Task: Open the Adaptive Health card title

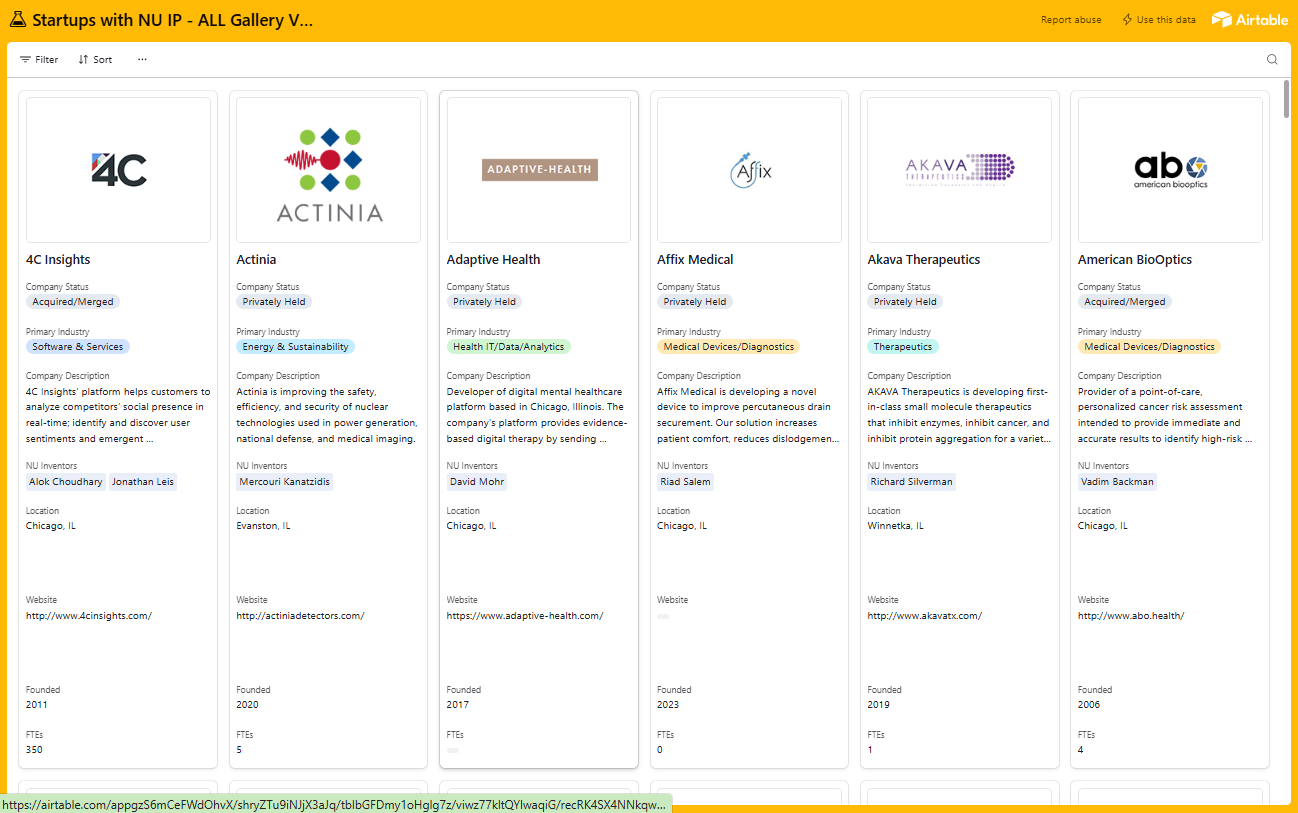Action: tap(493, 260)
